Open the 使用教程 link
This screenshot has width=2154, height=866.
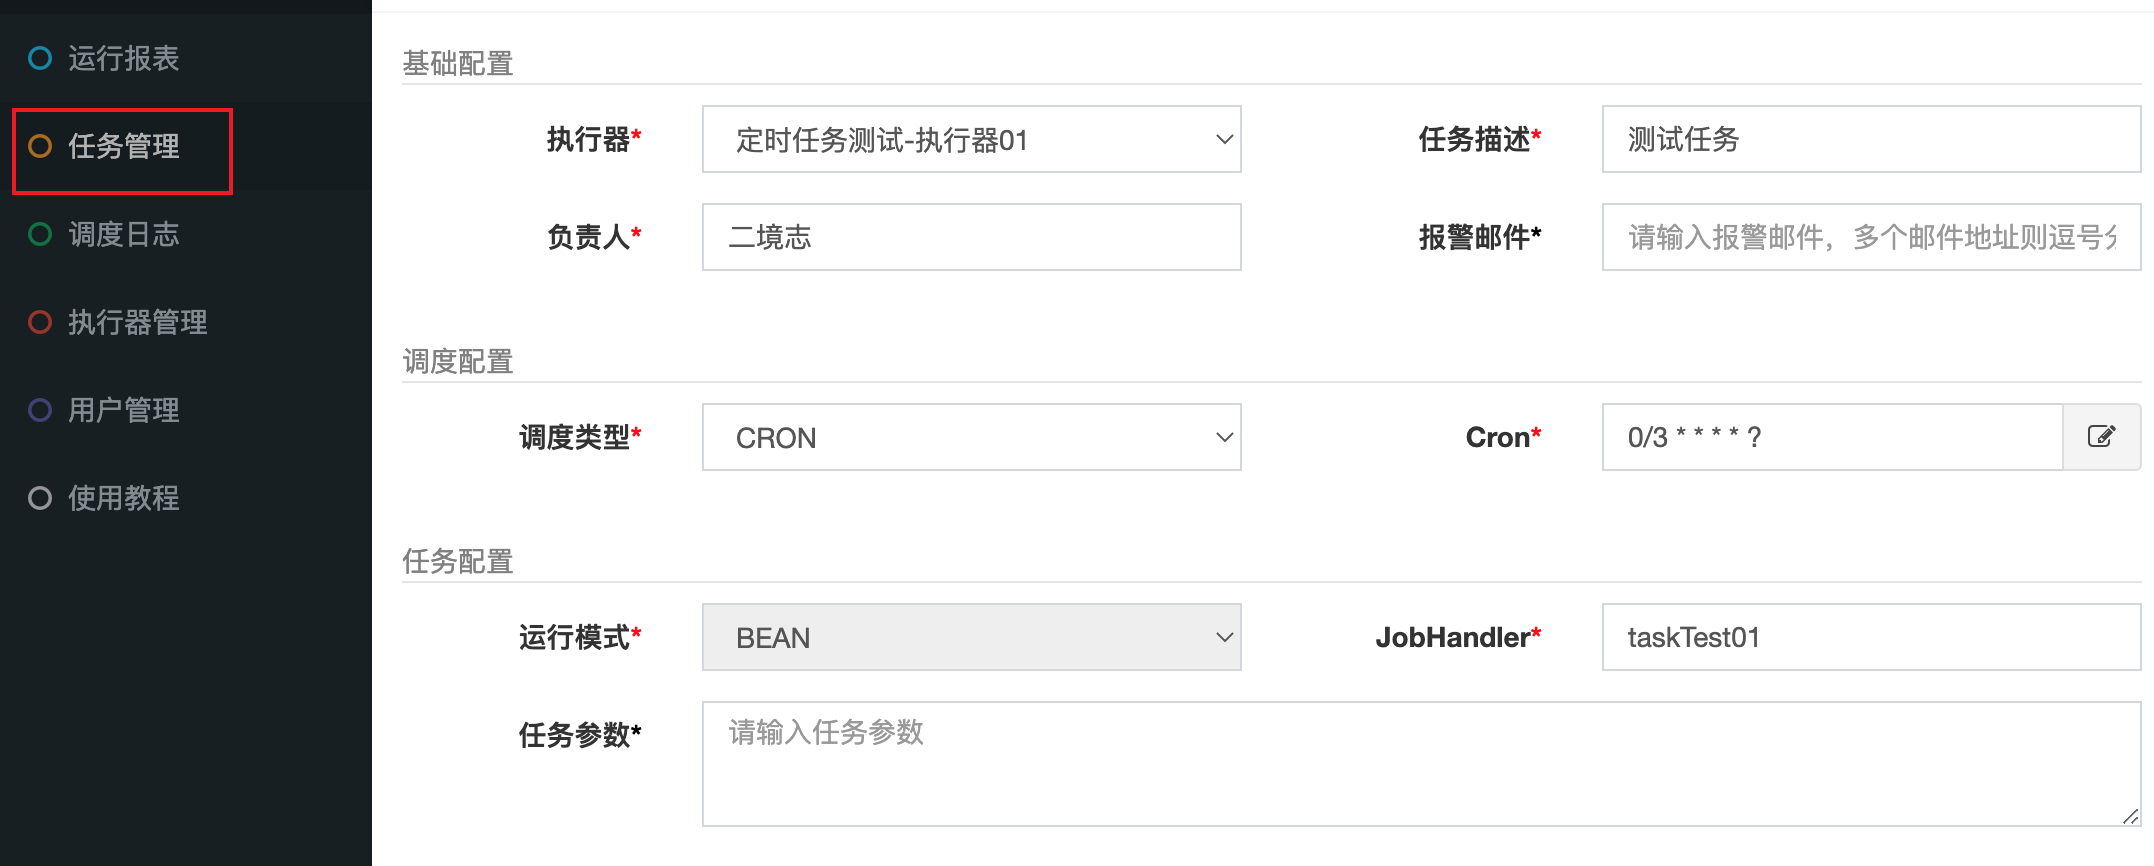tap(123, 499)
